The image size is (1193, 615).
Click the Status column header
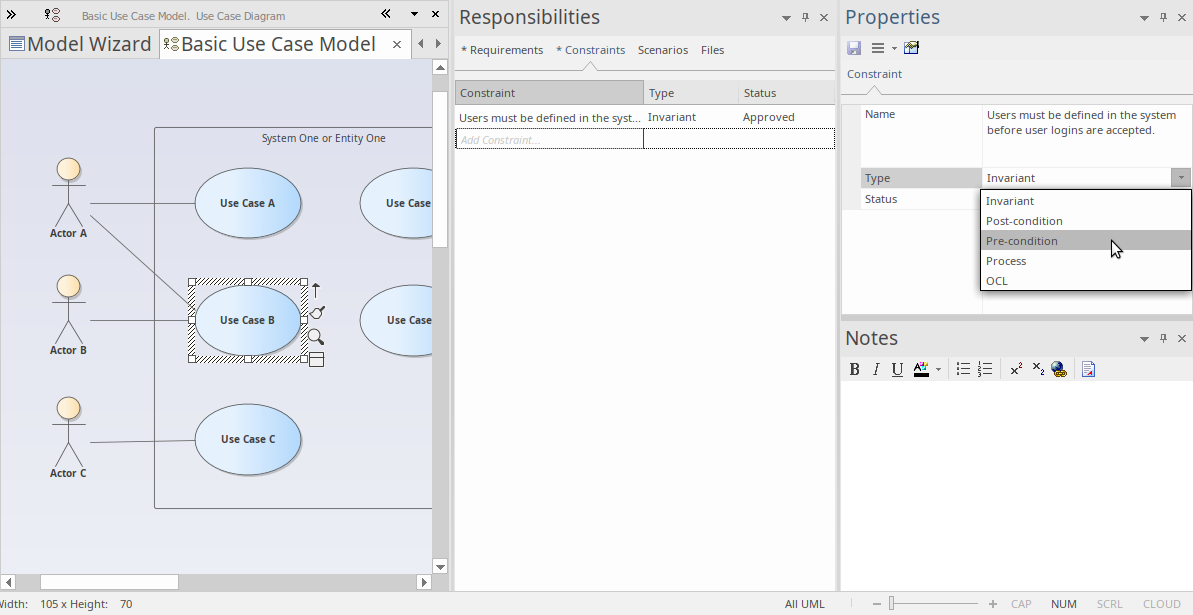[x=785, y=93]
